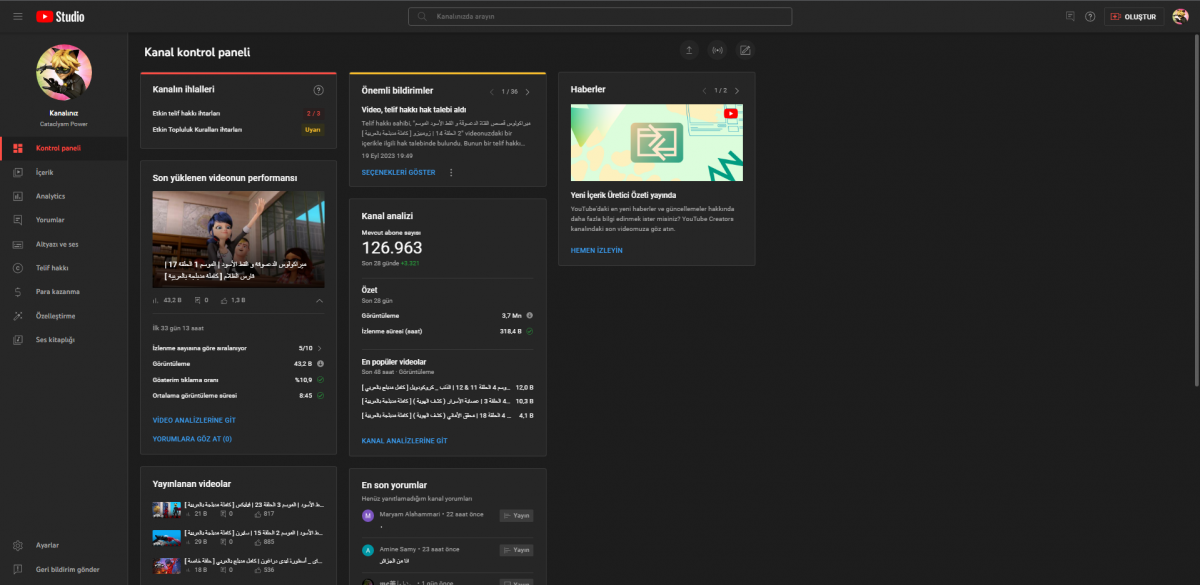
Task: Show previous Haberler news item
Action: (704, 91)
